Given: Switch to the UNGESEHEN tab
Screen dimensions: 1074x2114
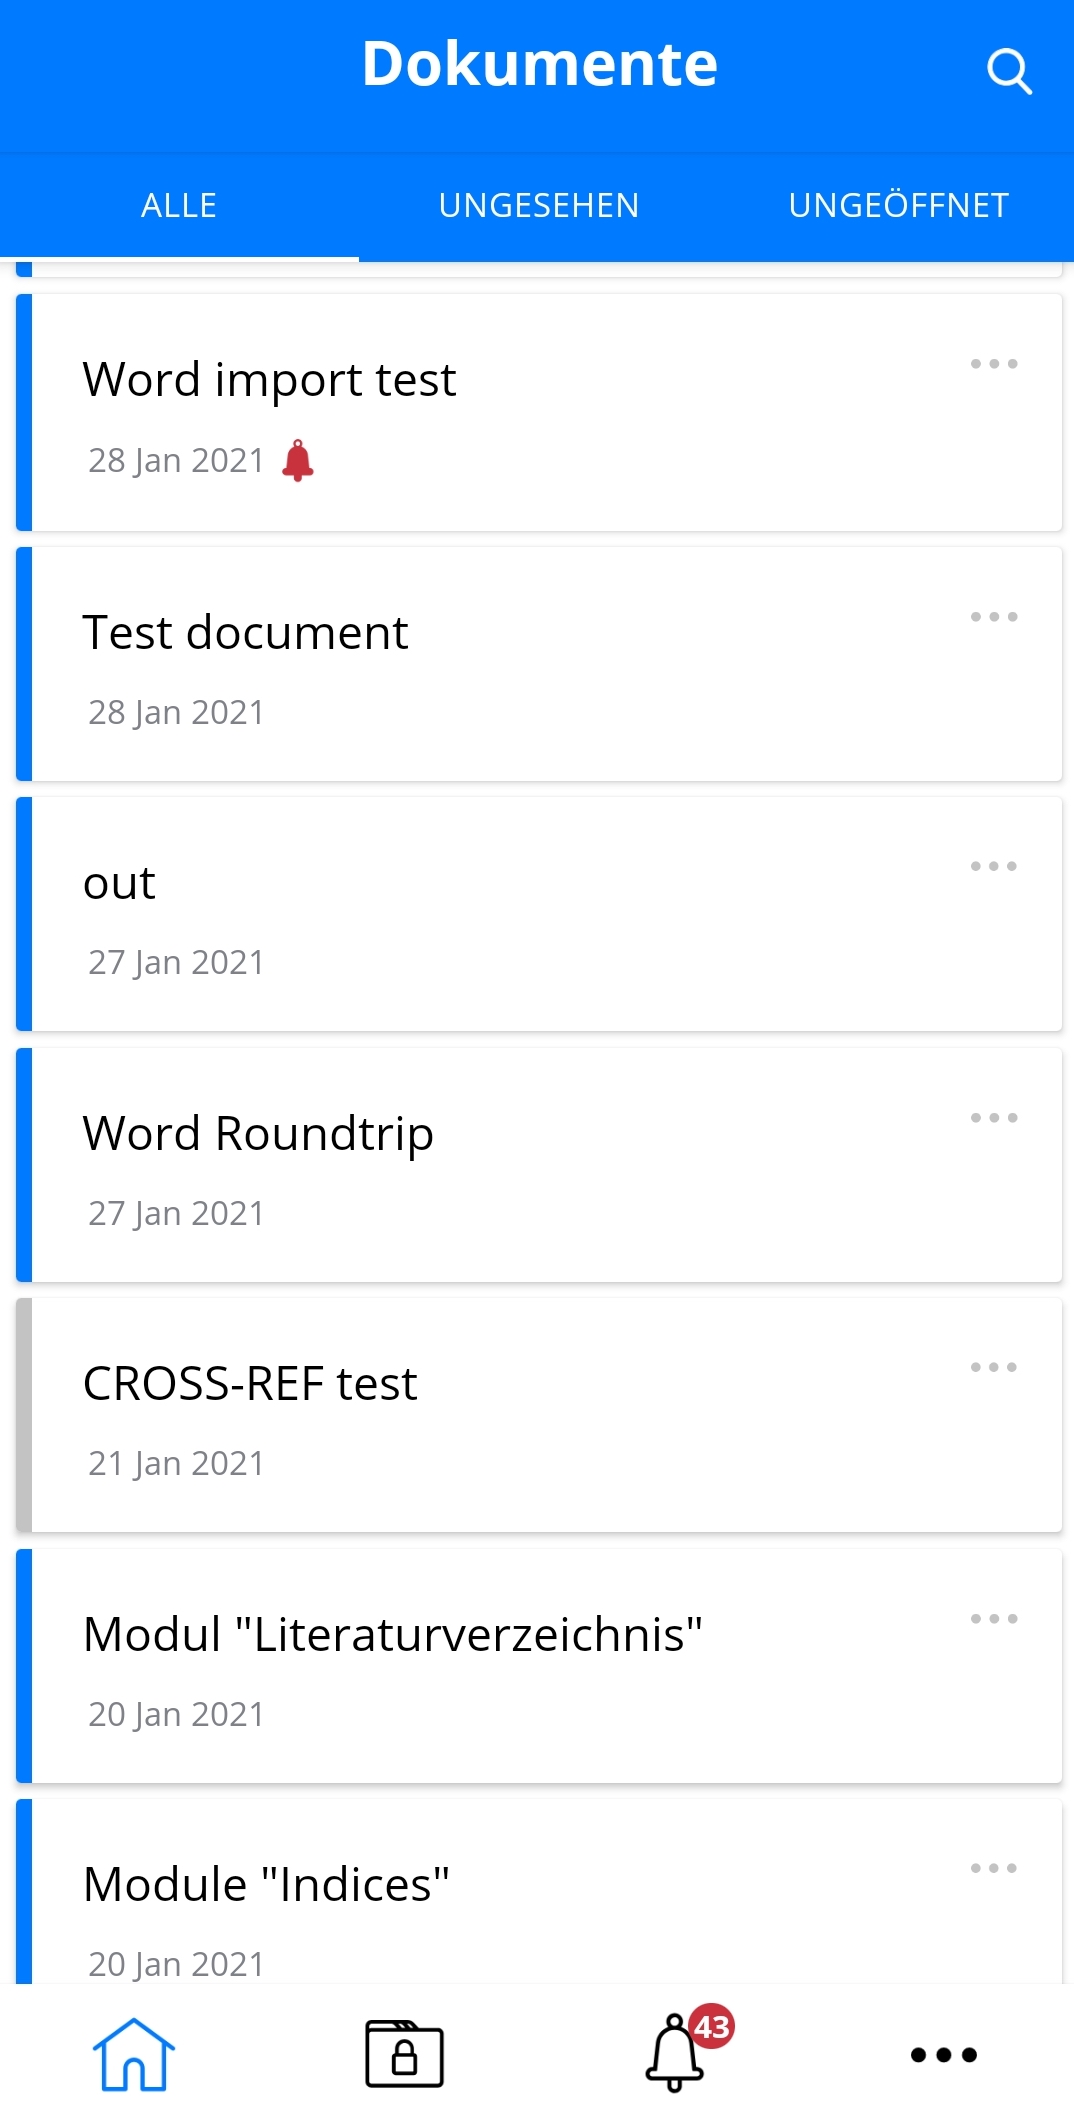Looking at the screenshot, I should click(x=538, y=206).
